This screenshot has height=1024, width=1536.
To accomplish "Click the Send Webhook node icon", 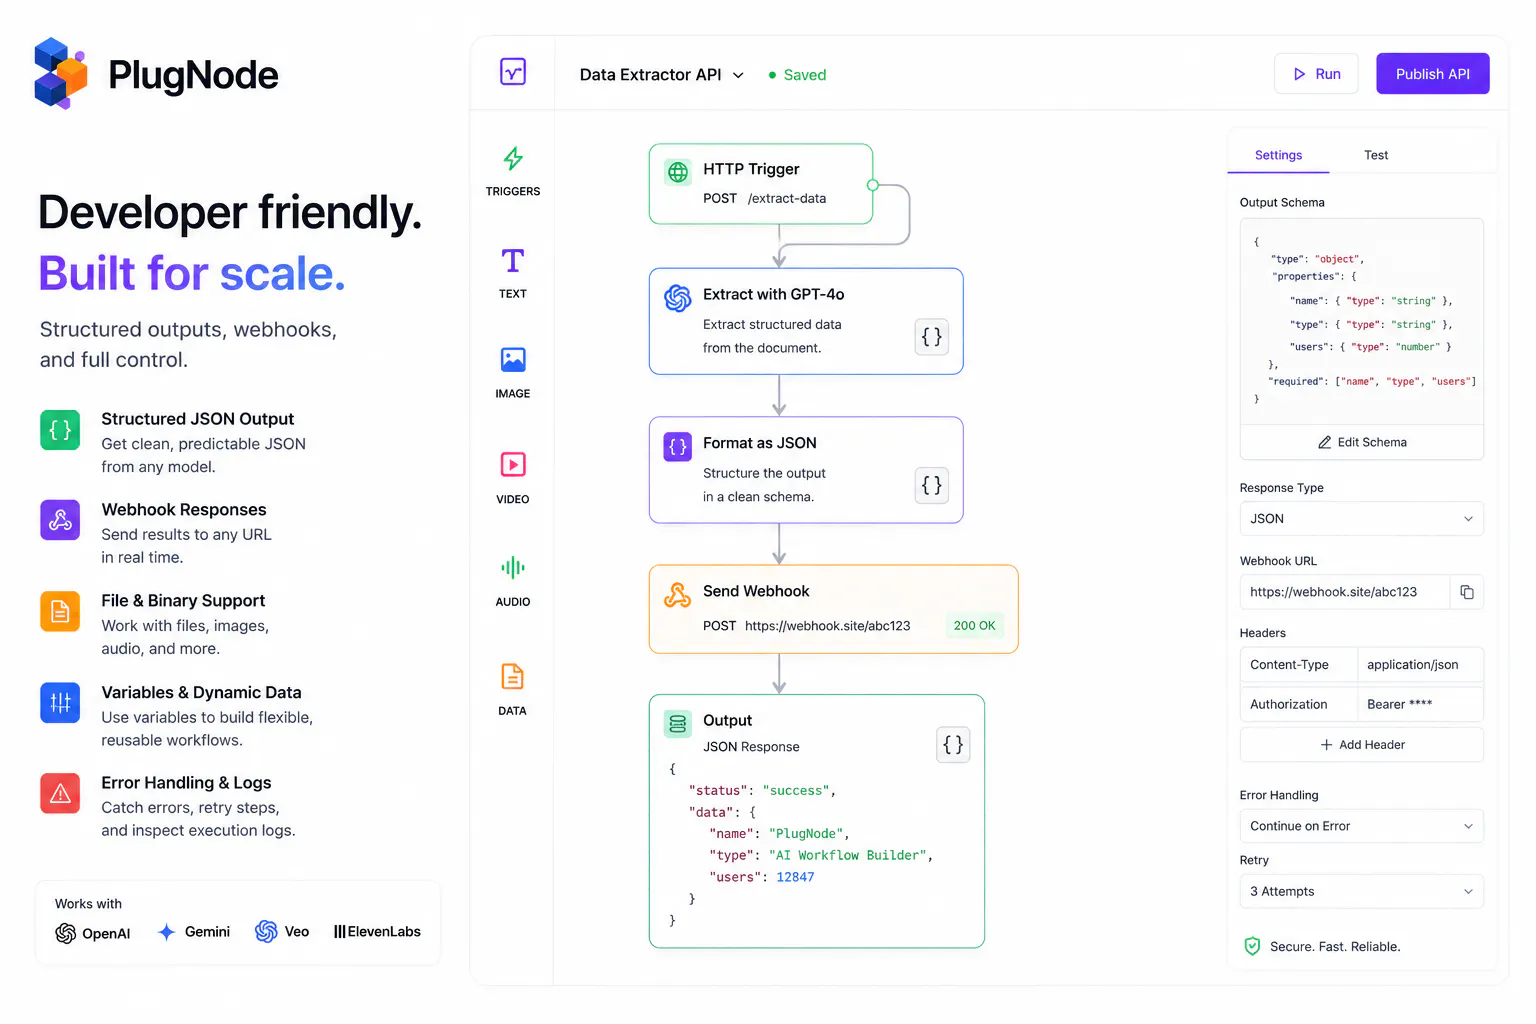I will click(678, 595).
